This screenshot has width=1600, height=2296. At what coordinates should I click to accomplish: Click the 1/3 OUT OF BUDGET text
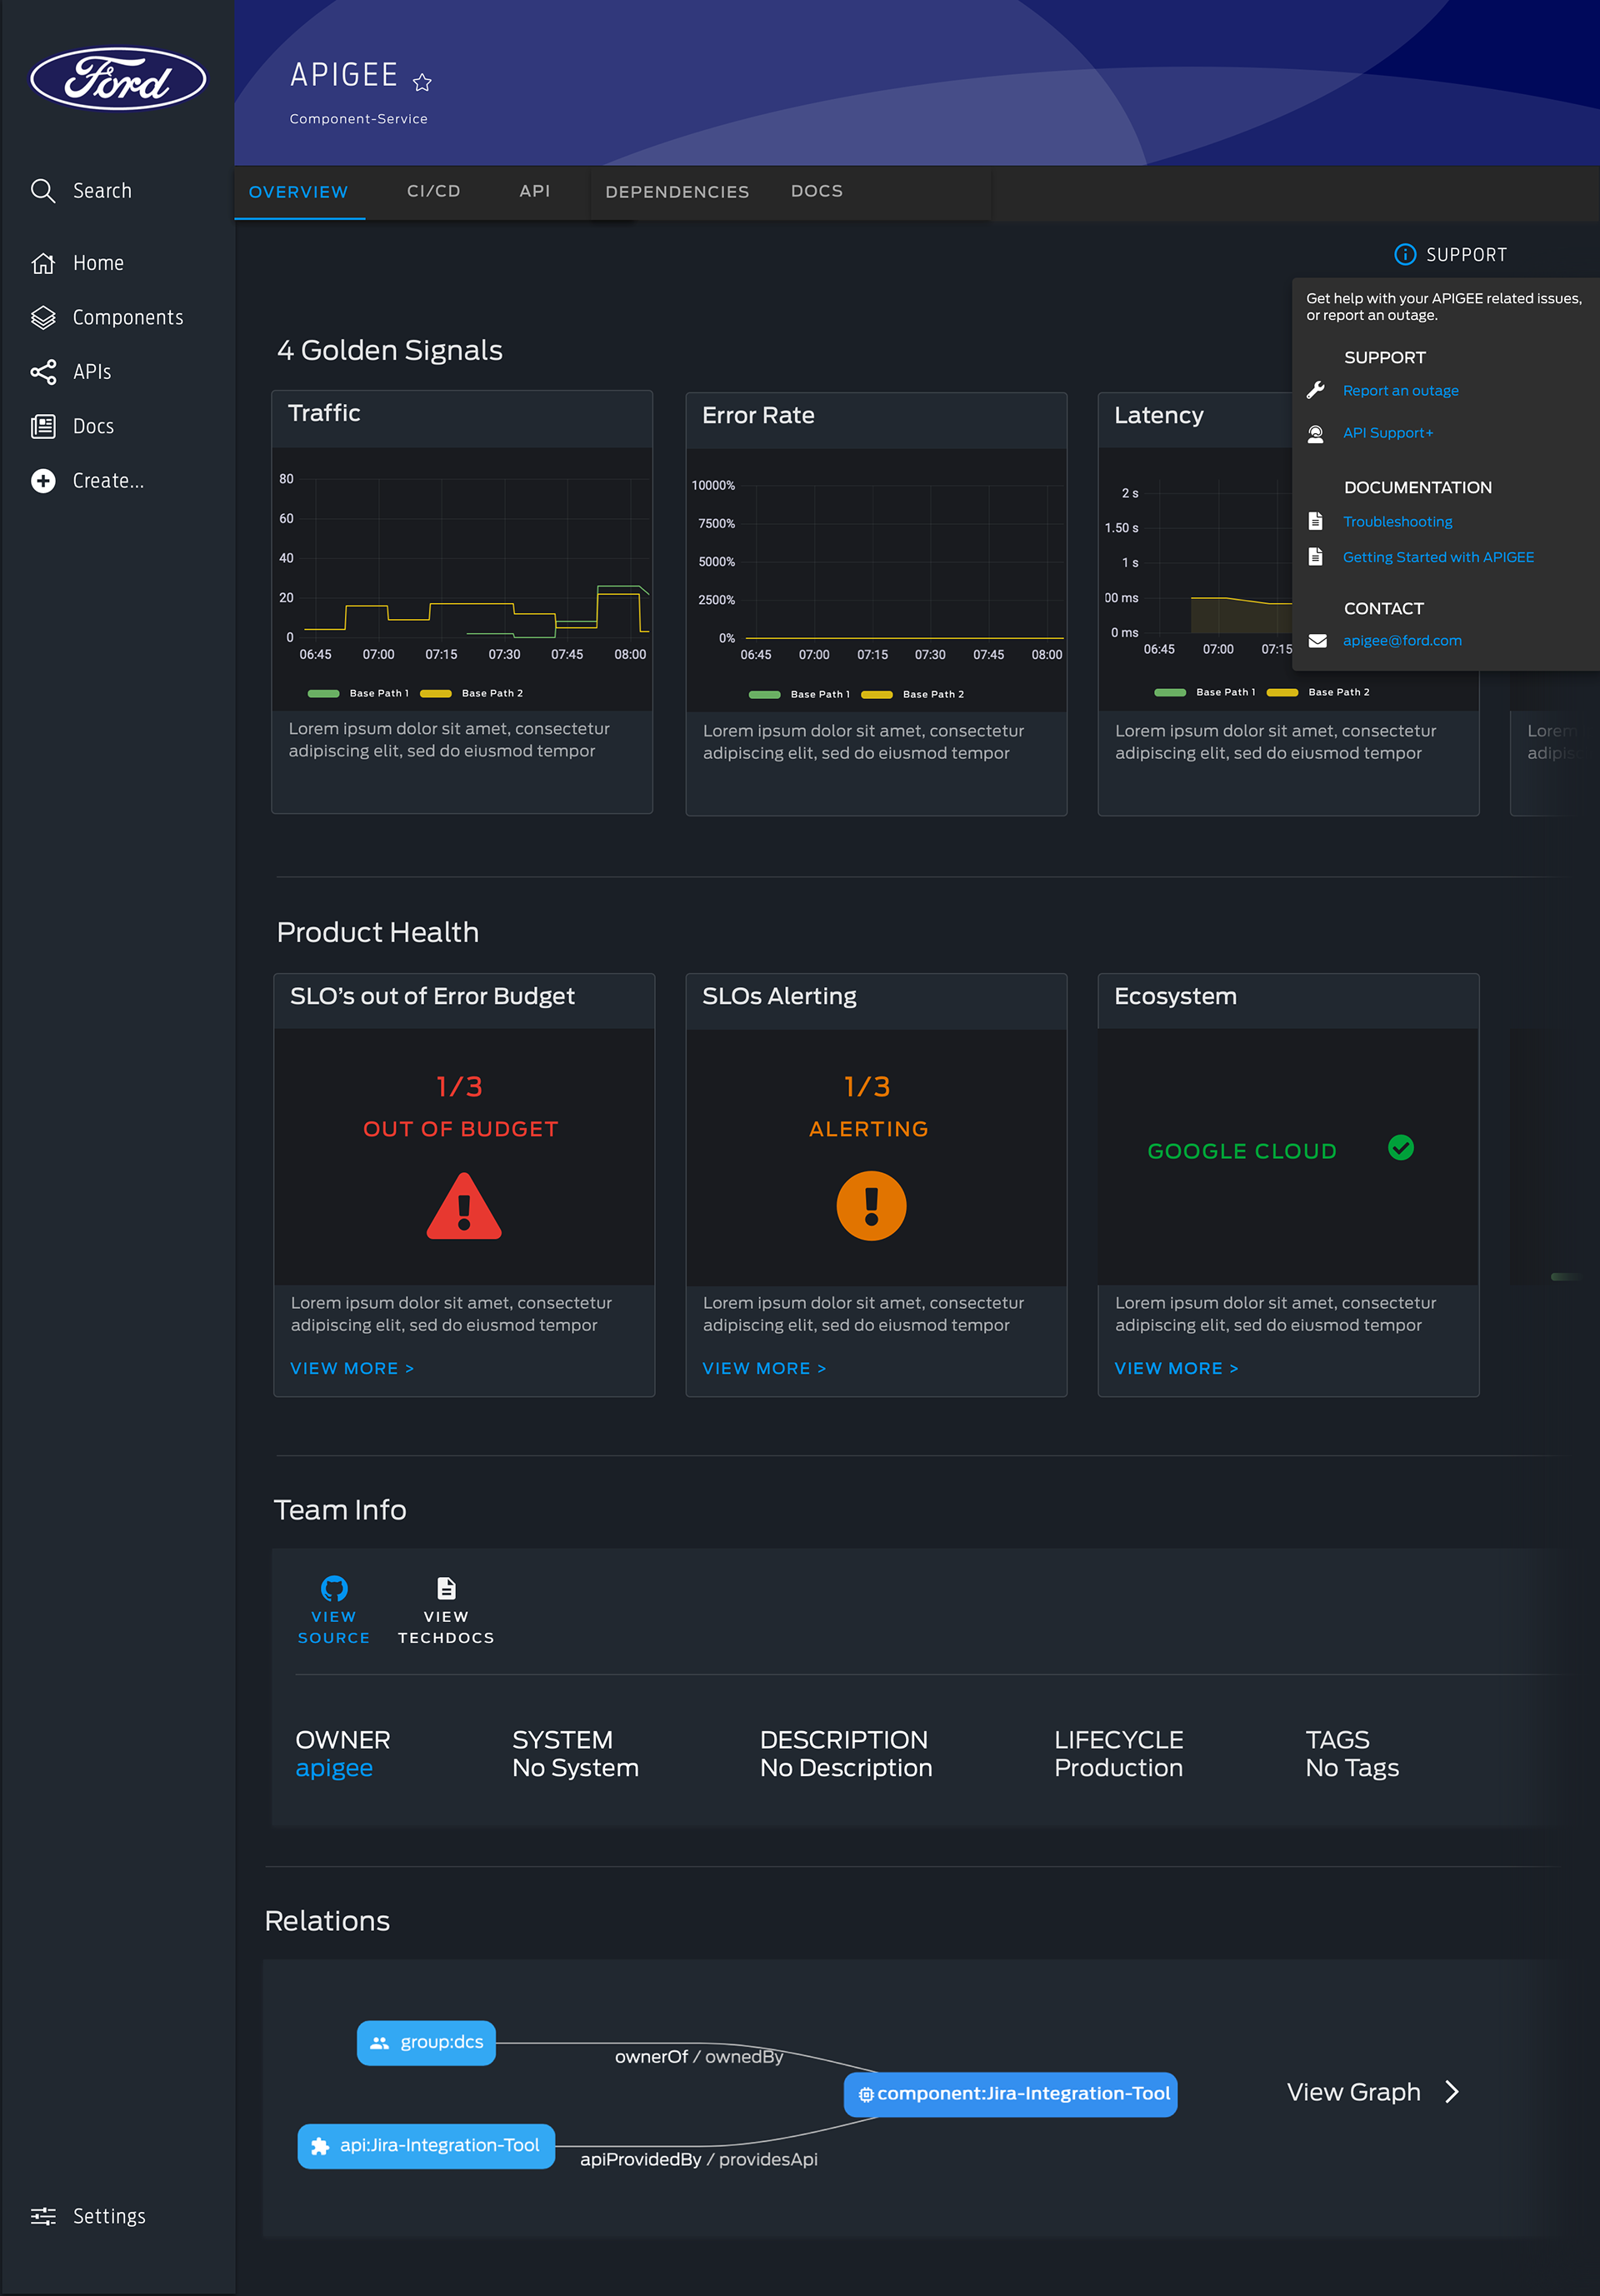pyautogui.click(x=460, y=1108)
